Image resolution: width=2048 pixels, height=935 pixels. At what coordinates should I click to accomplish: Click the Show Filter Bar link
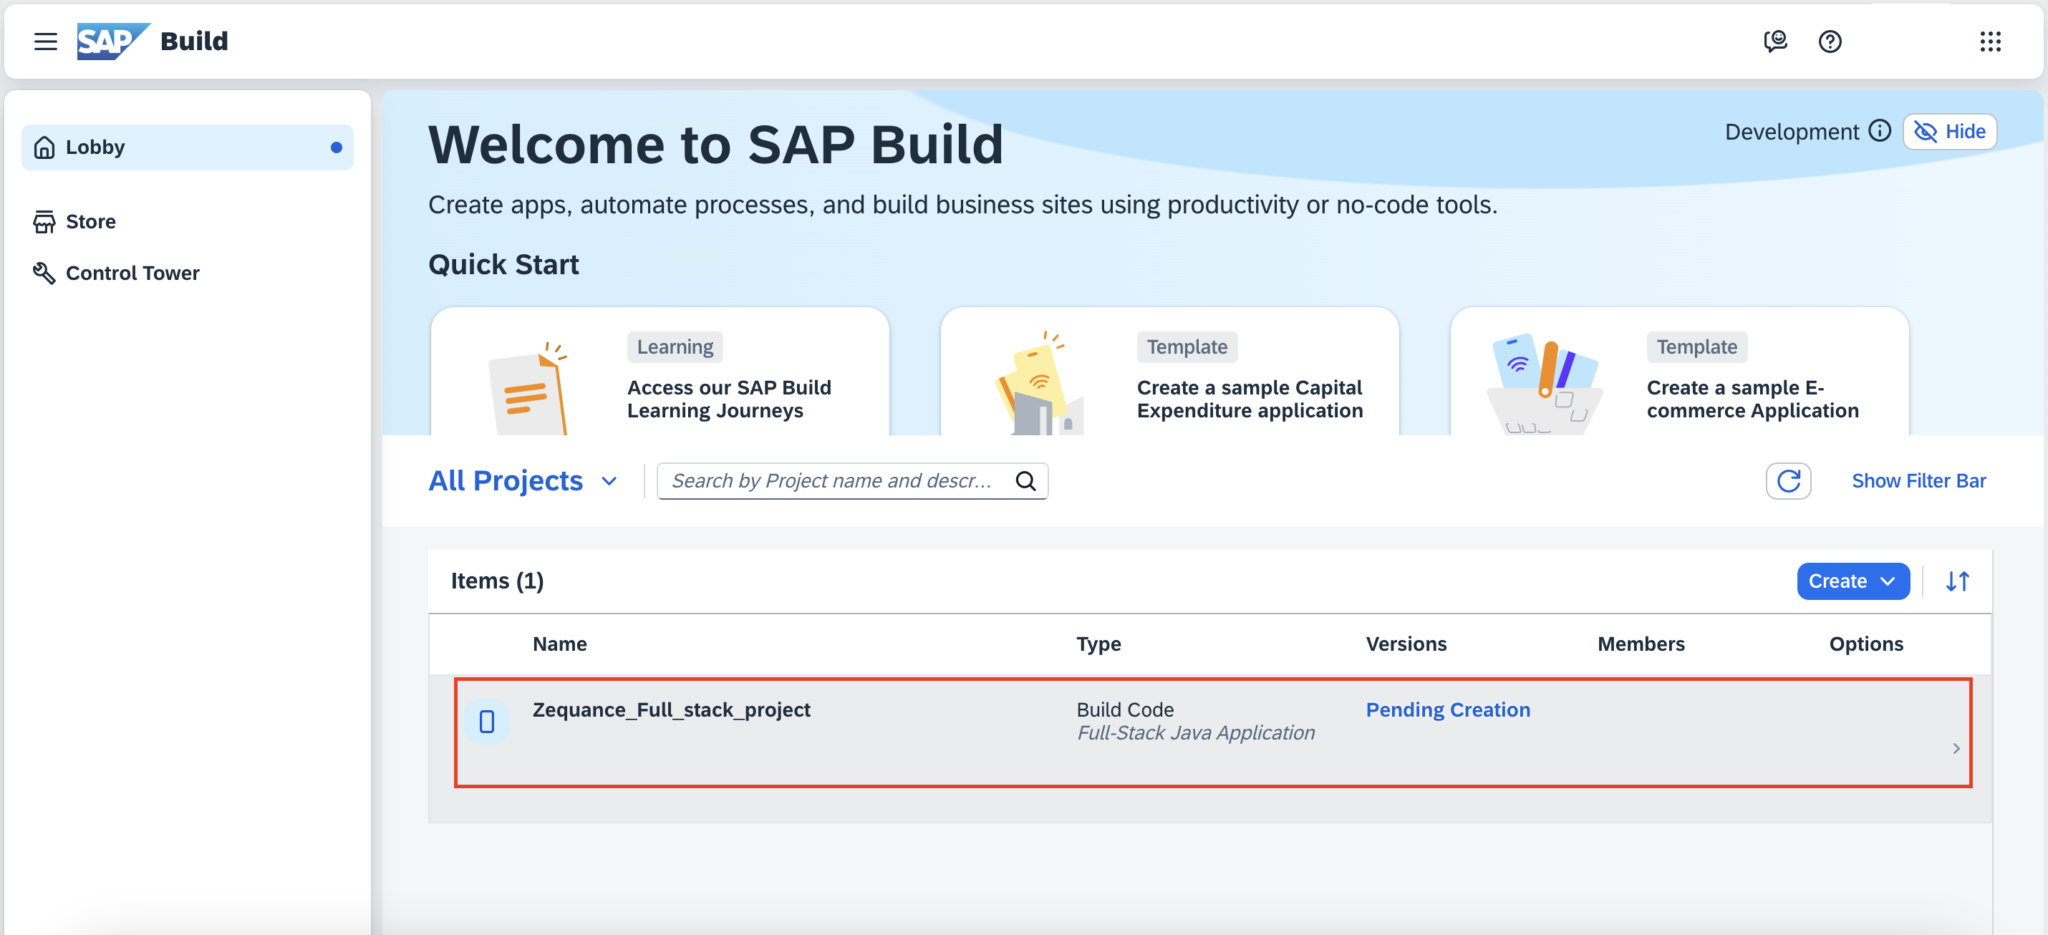tap(1918, 480)
